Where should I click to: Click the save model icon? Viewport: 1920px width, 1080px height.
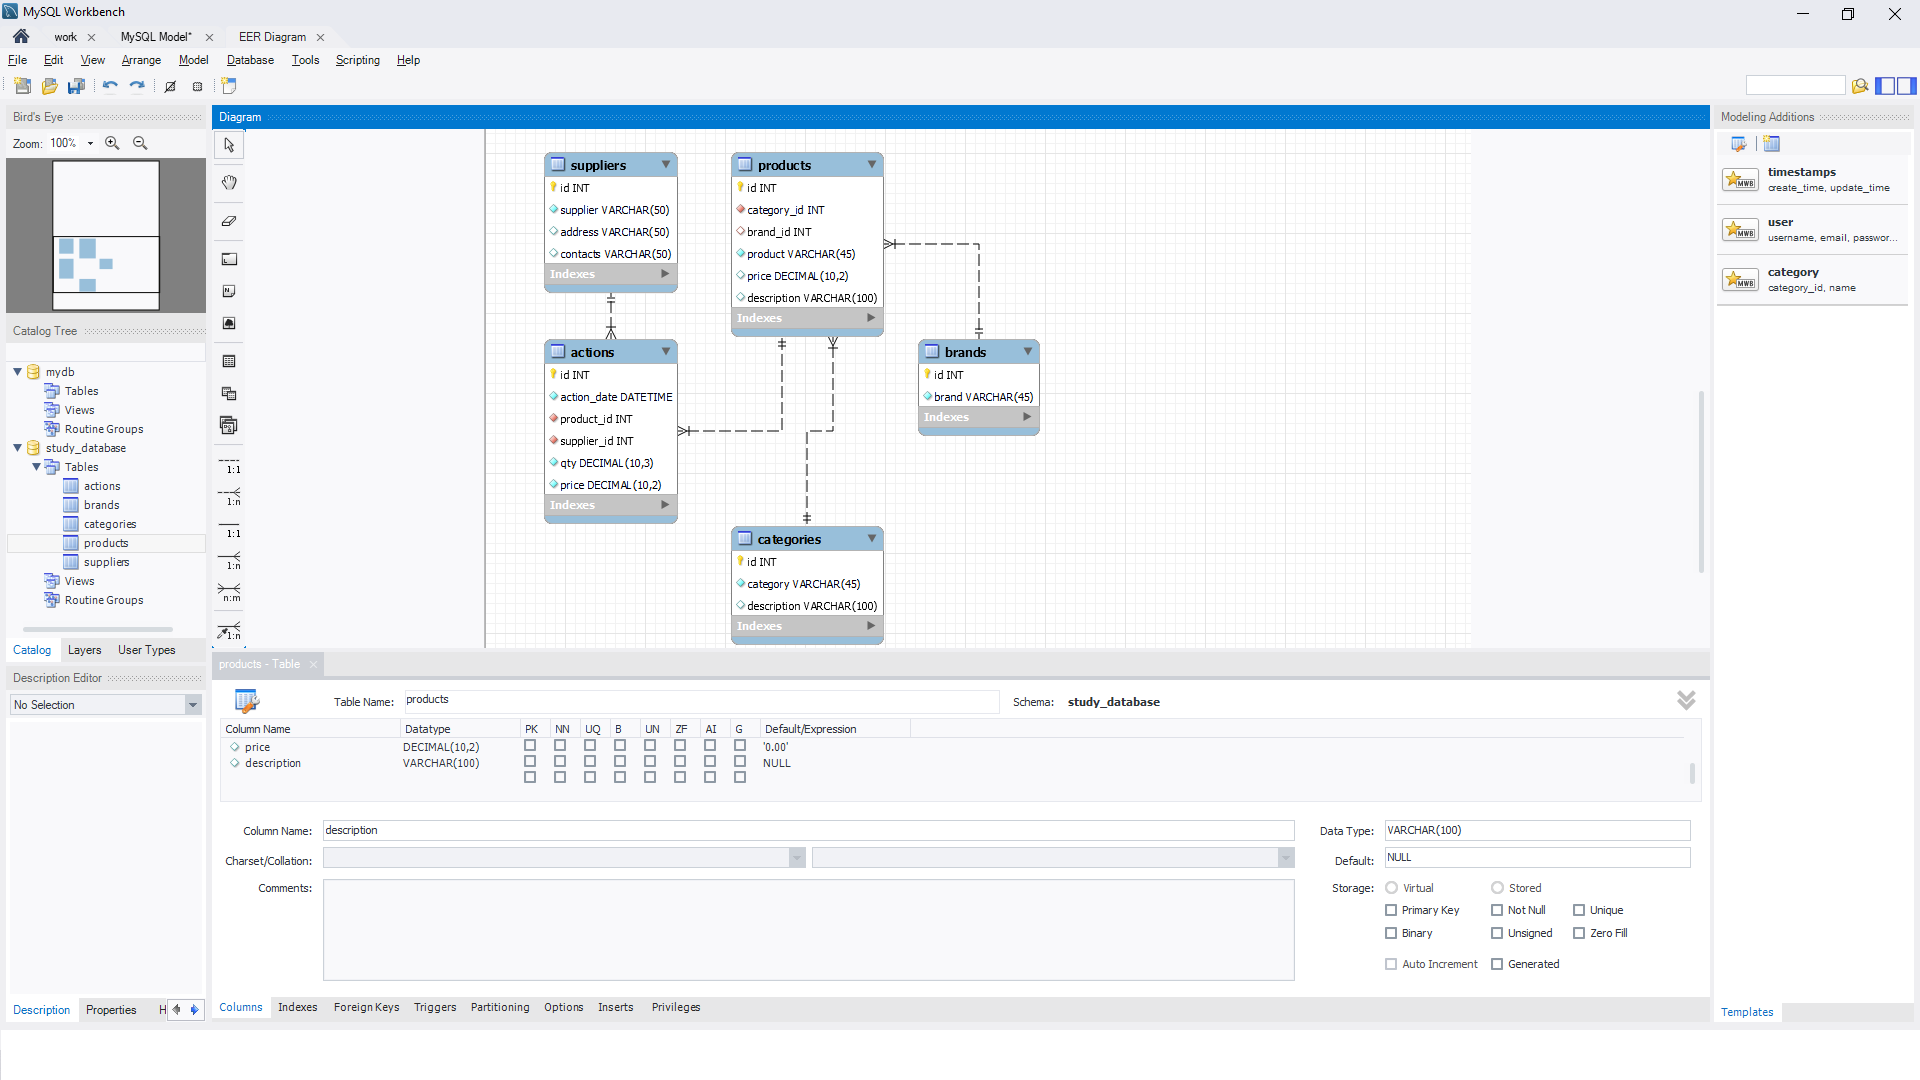click(76, 86)
